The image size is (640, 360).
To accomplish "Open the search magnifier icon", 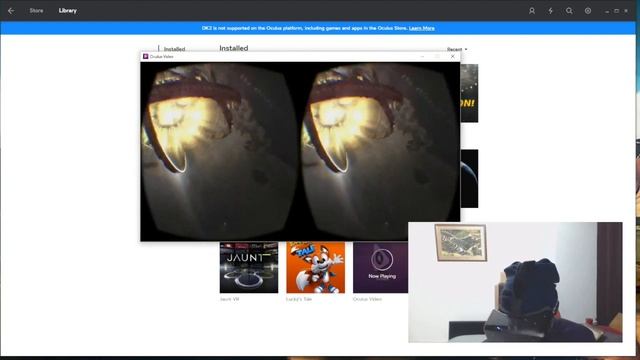I will click(x=569, y=11).
